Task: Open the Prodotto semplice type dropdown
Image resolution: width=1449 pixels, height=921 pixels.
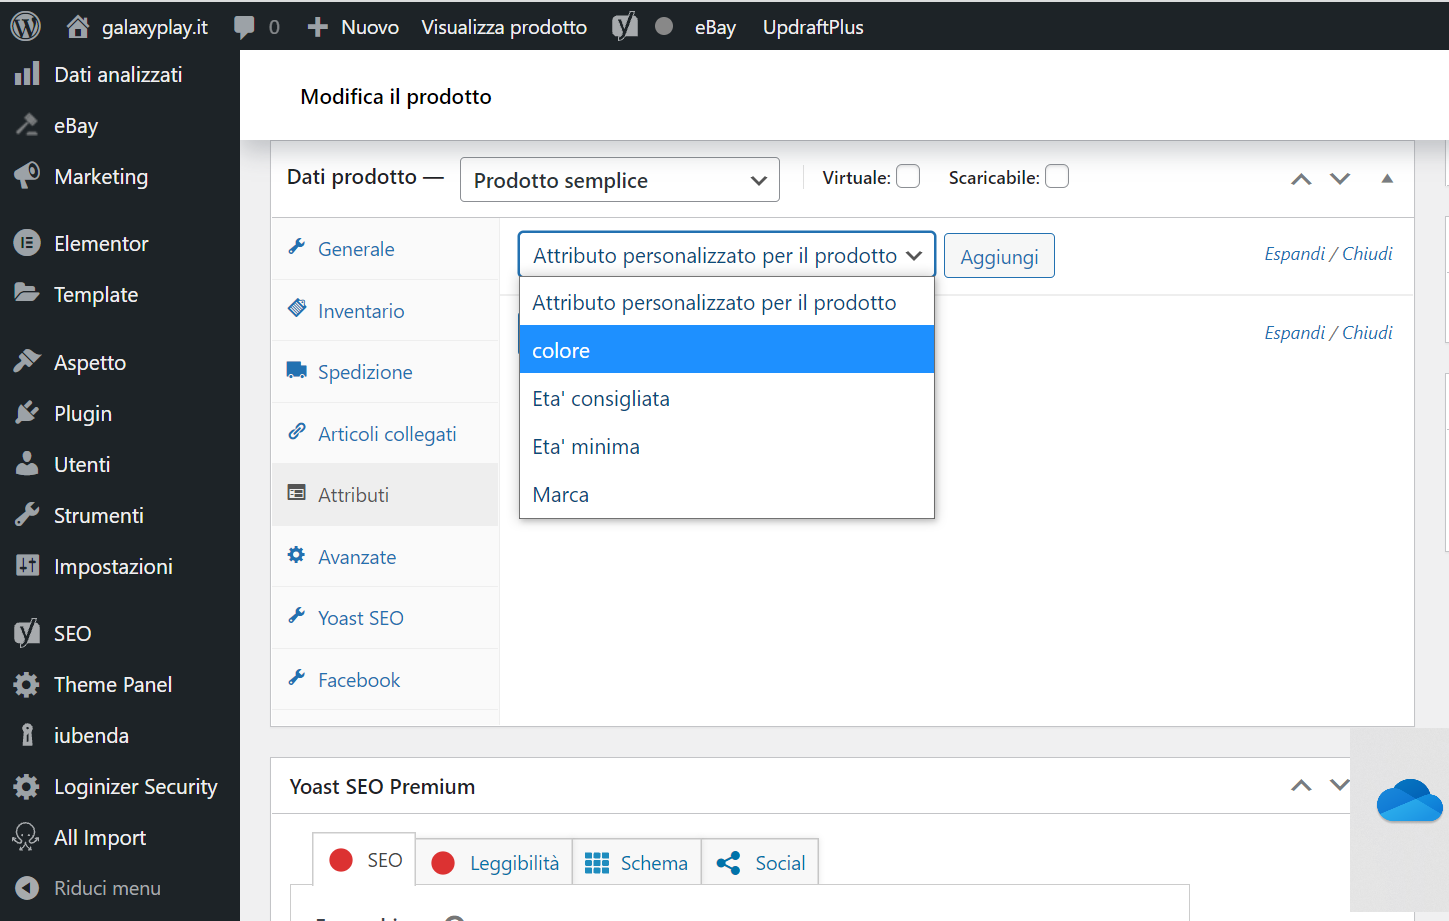Action: [619, 180]
